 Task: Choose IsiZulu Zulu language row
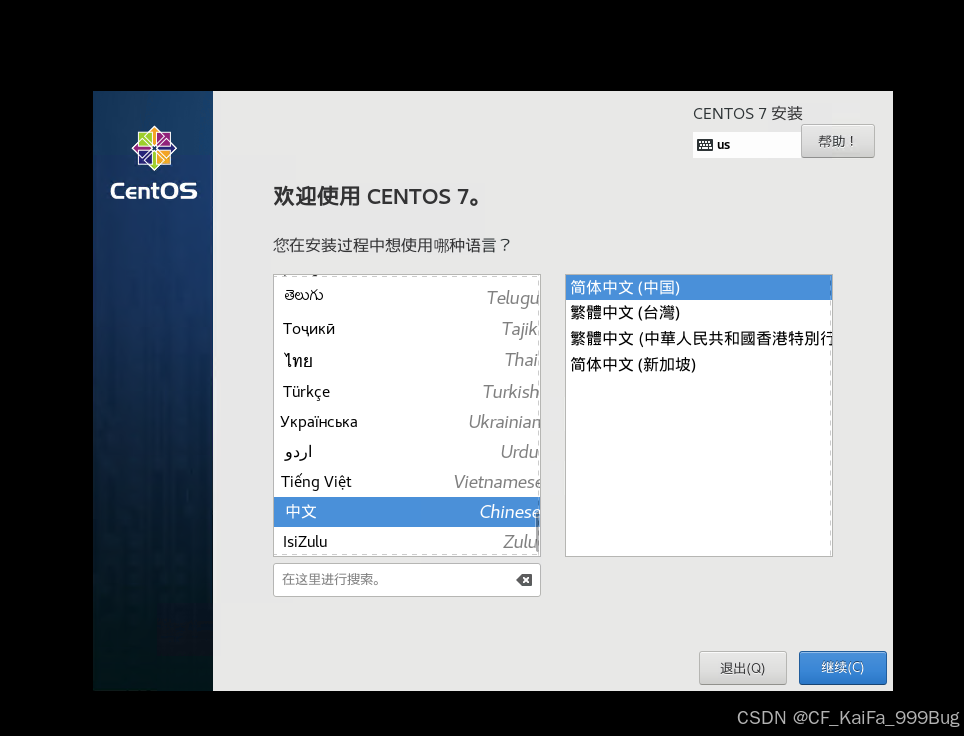[406, 542]
